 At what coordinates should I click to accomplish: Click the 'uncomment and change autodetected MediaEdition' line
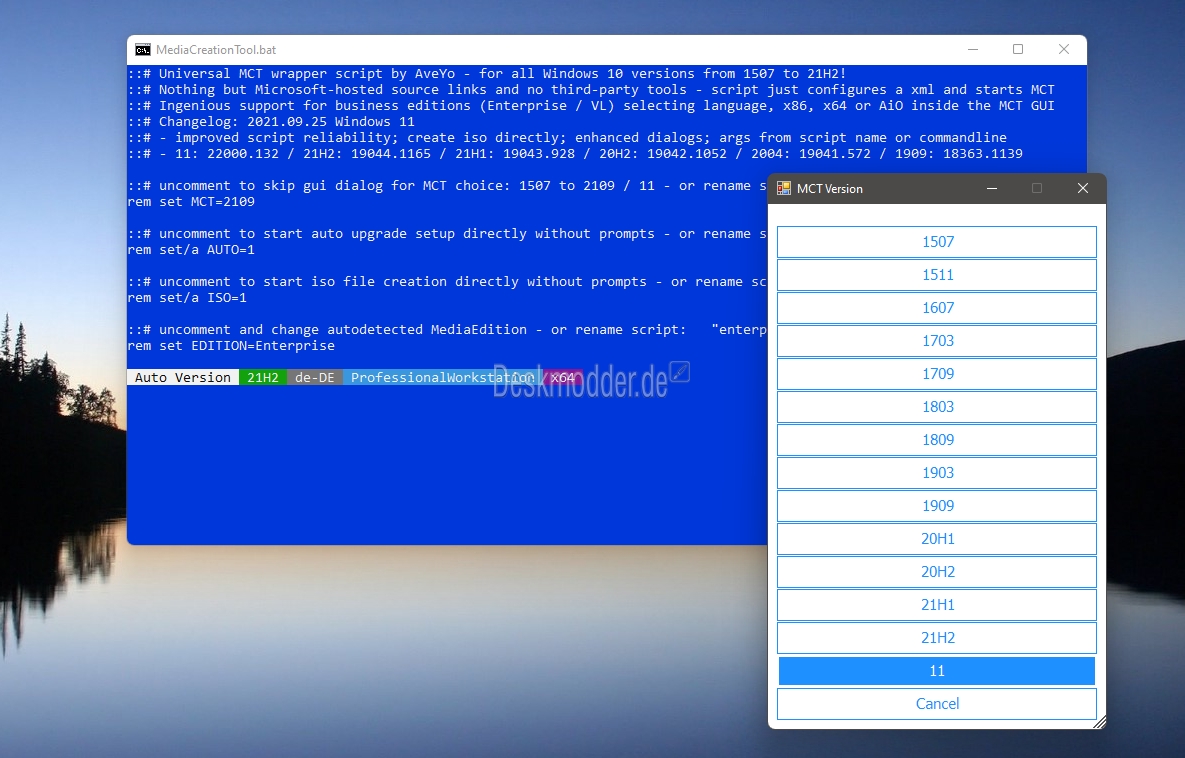(447, 329)
